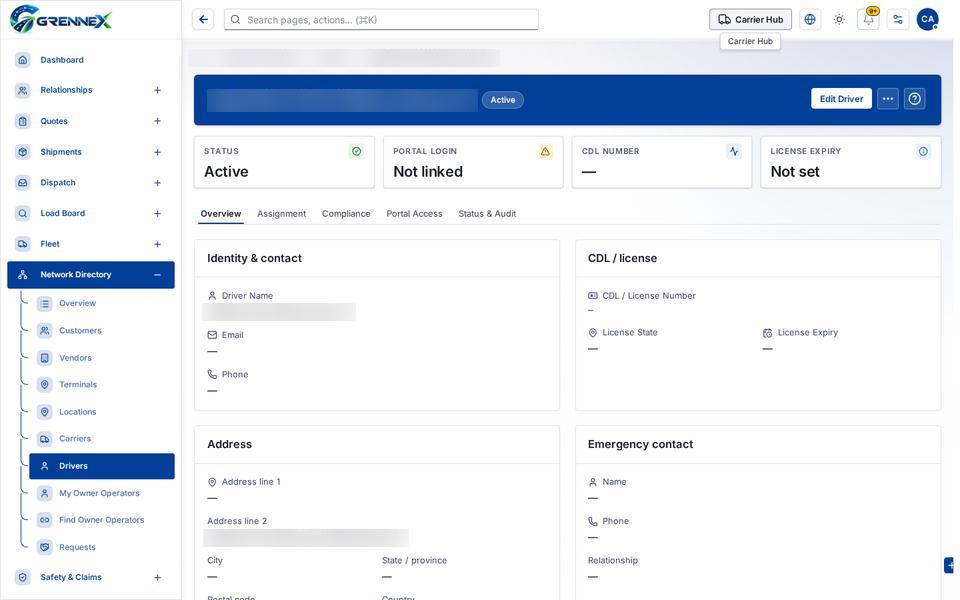Click the CDL Number activity icon

point(733,151)
